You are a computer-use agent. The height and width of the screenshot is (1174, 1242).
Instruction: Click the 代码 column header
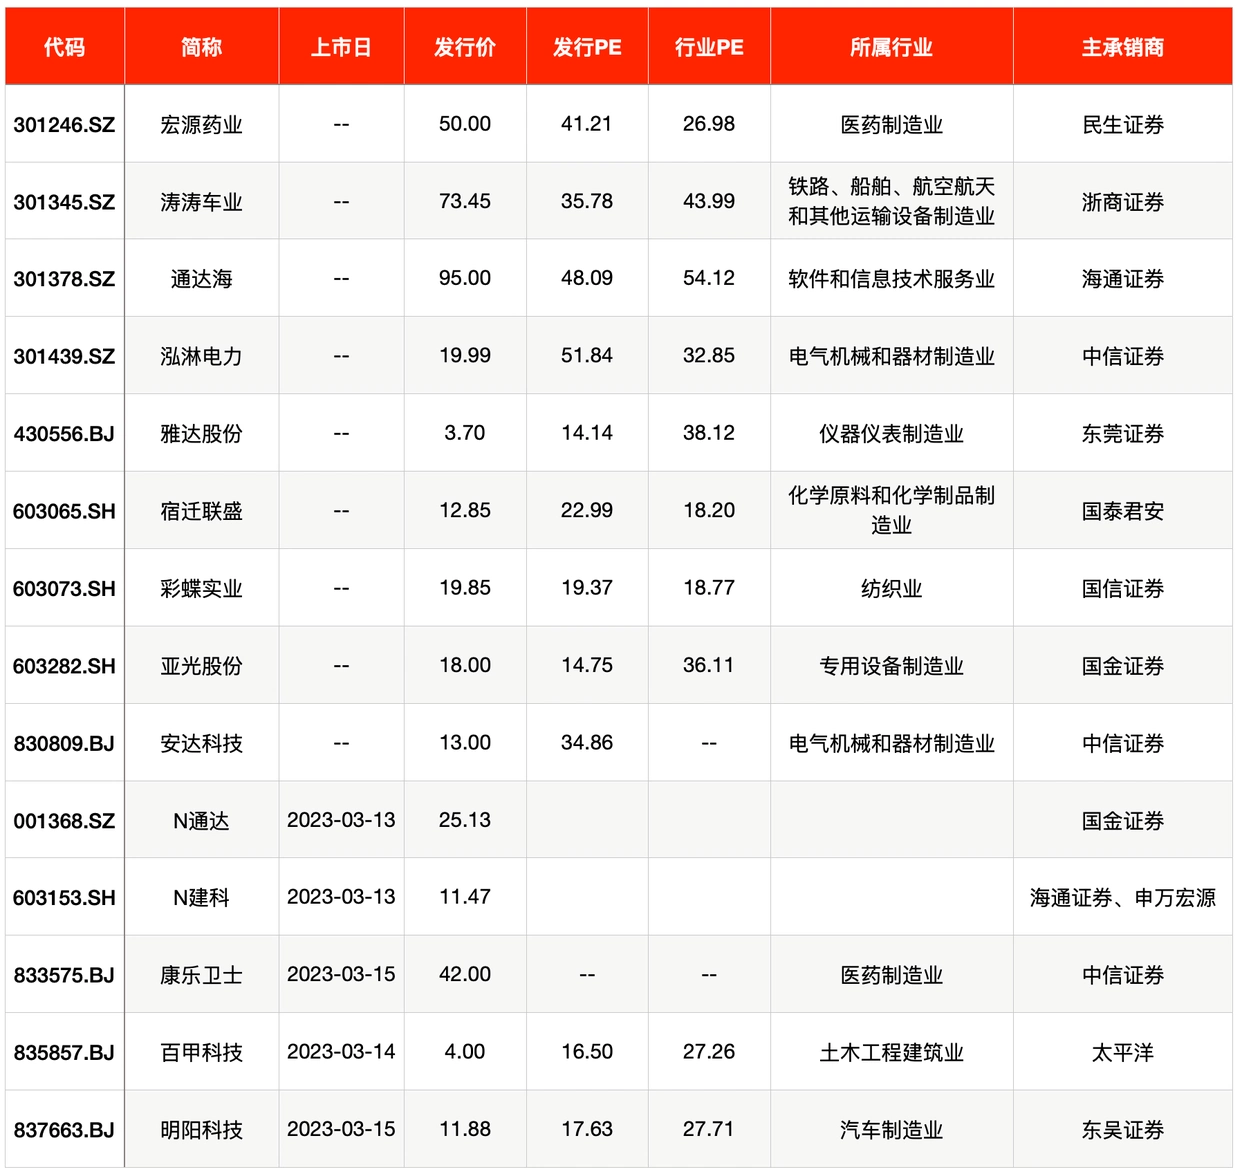click(63, 46)
